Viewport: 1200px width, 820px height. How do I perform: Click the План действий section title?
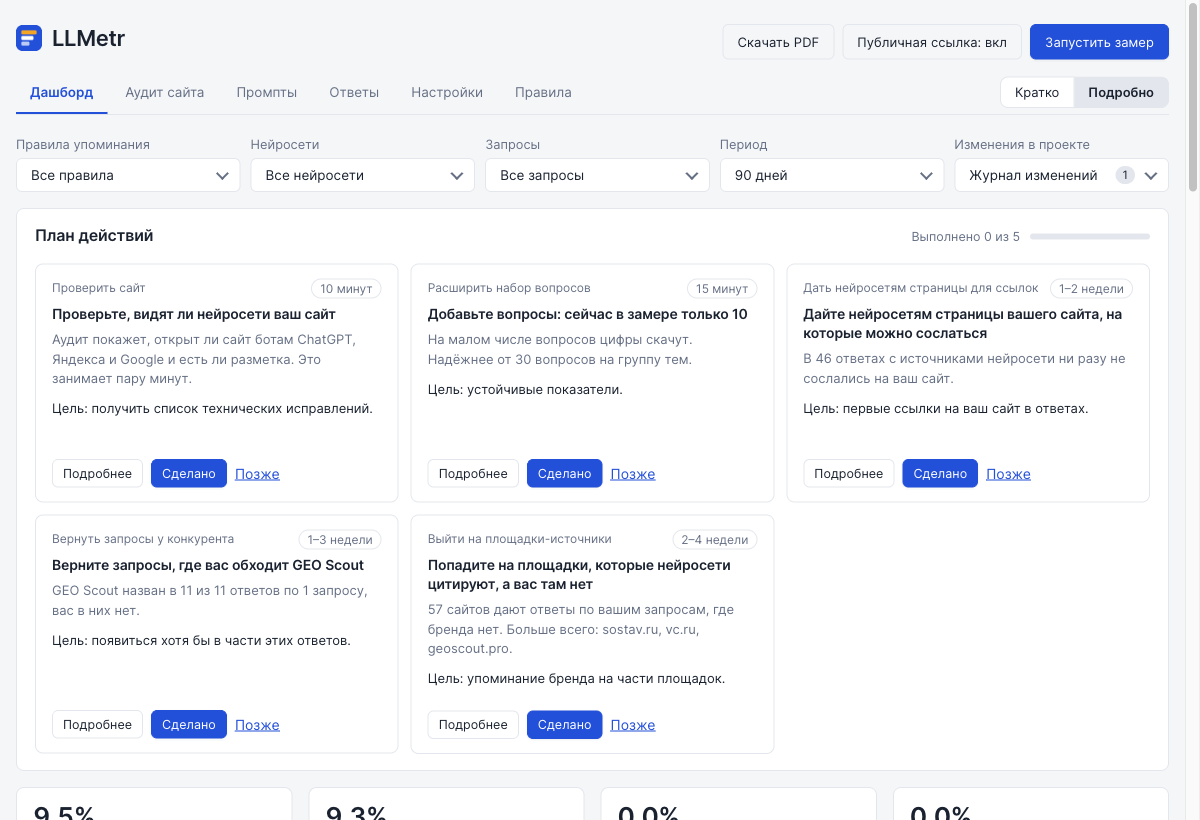coord(94,236)
